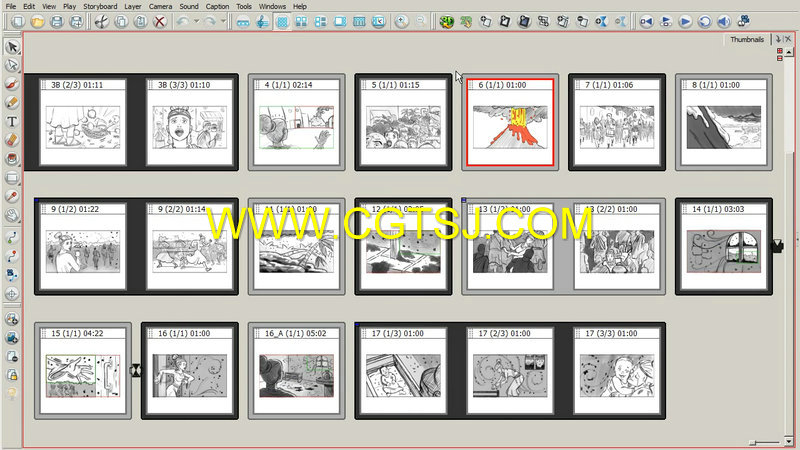Click the vertical scrollbar up arrow
The height and width of the screenshot is (450, 800).
pos(789,52)
